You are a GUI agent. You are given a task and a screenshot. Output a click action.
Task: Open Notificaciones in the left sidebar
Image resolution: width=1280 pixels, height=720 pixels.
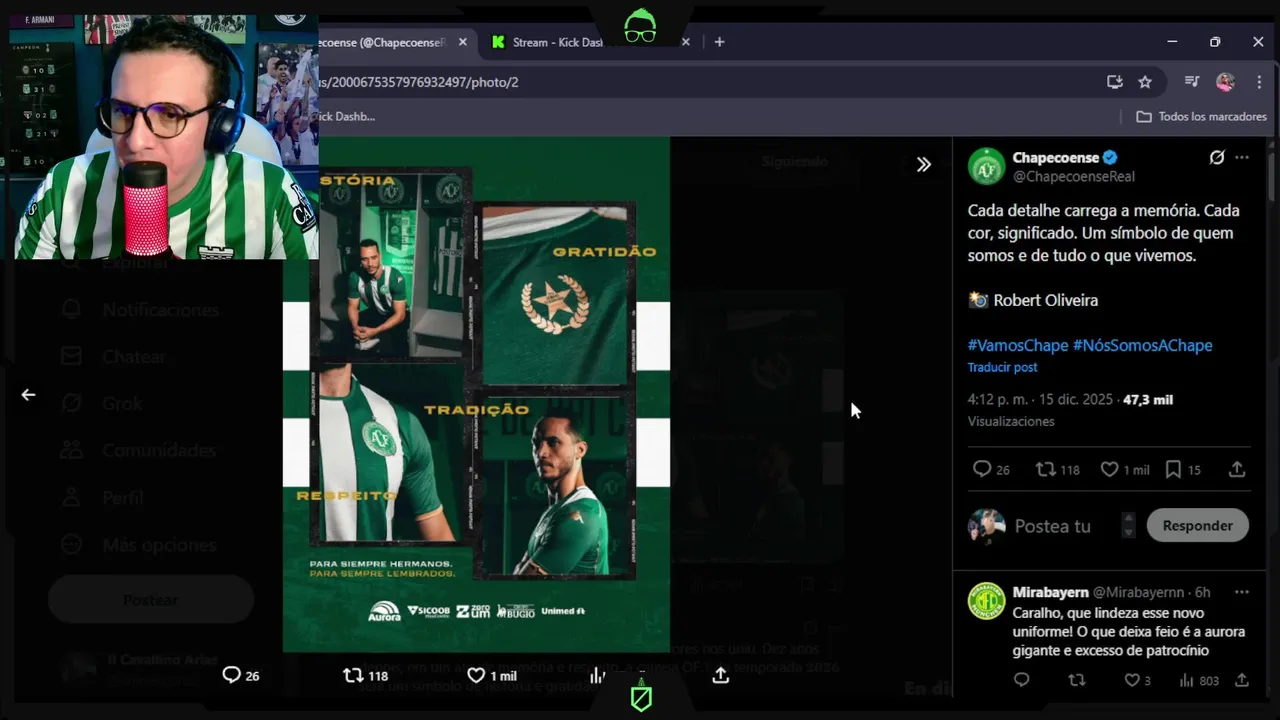tap(140, 310)
